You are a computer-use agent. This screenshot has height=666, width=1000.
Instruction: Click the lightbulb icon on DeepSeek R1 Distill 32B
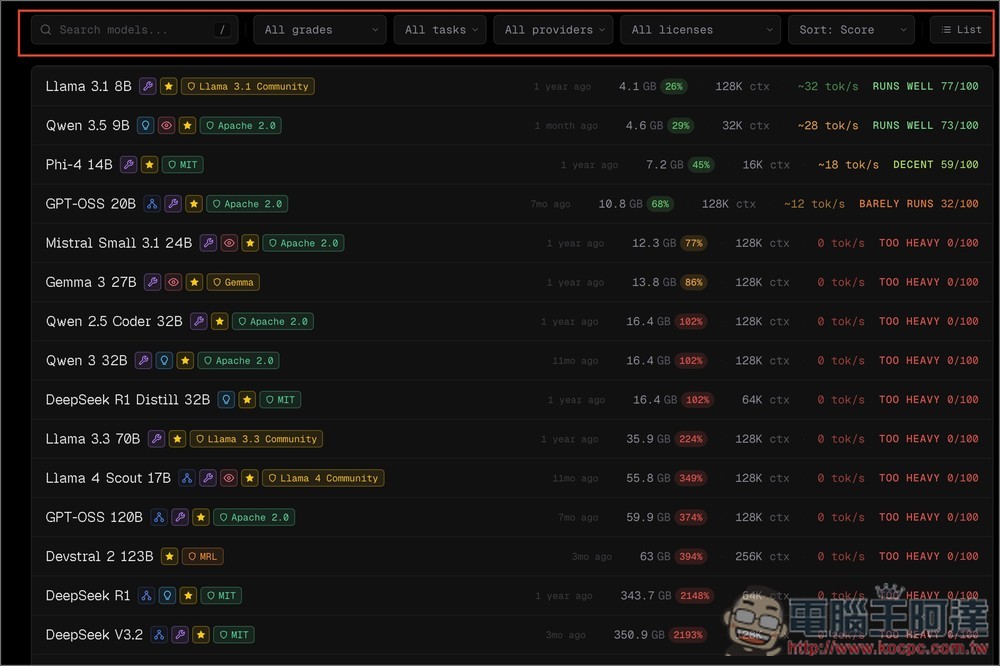[226, 400]
